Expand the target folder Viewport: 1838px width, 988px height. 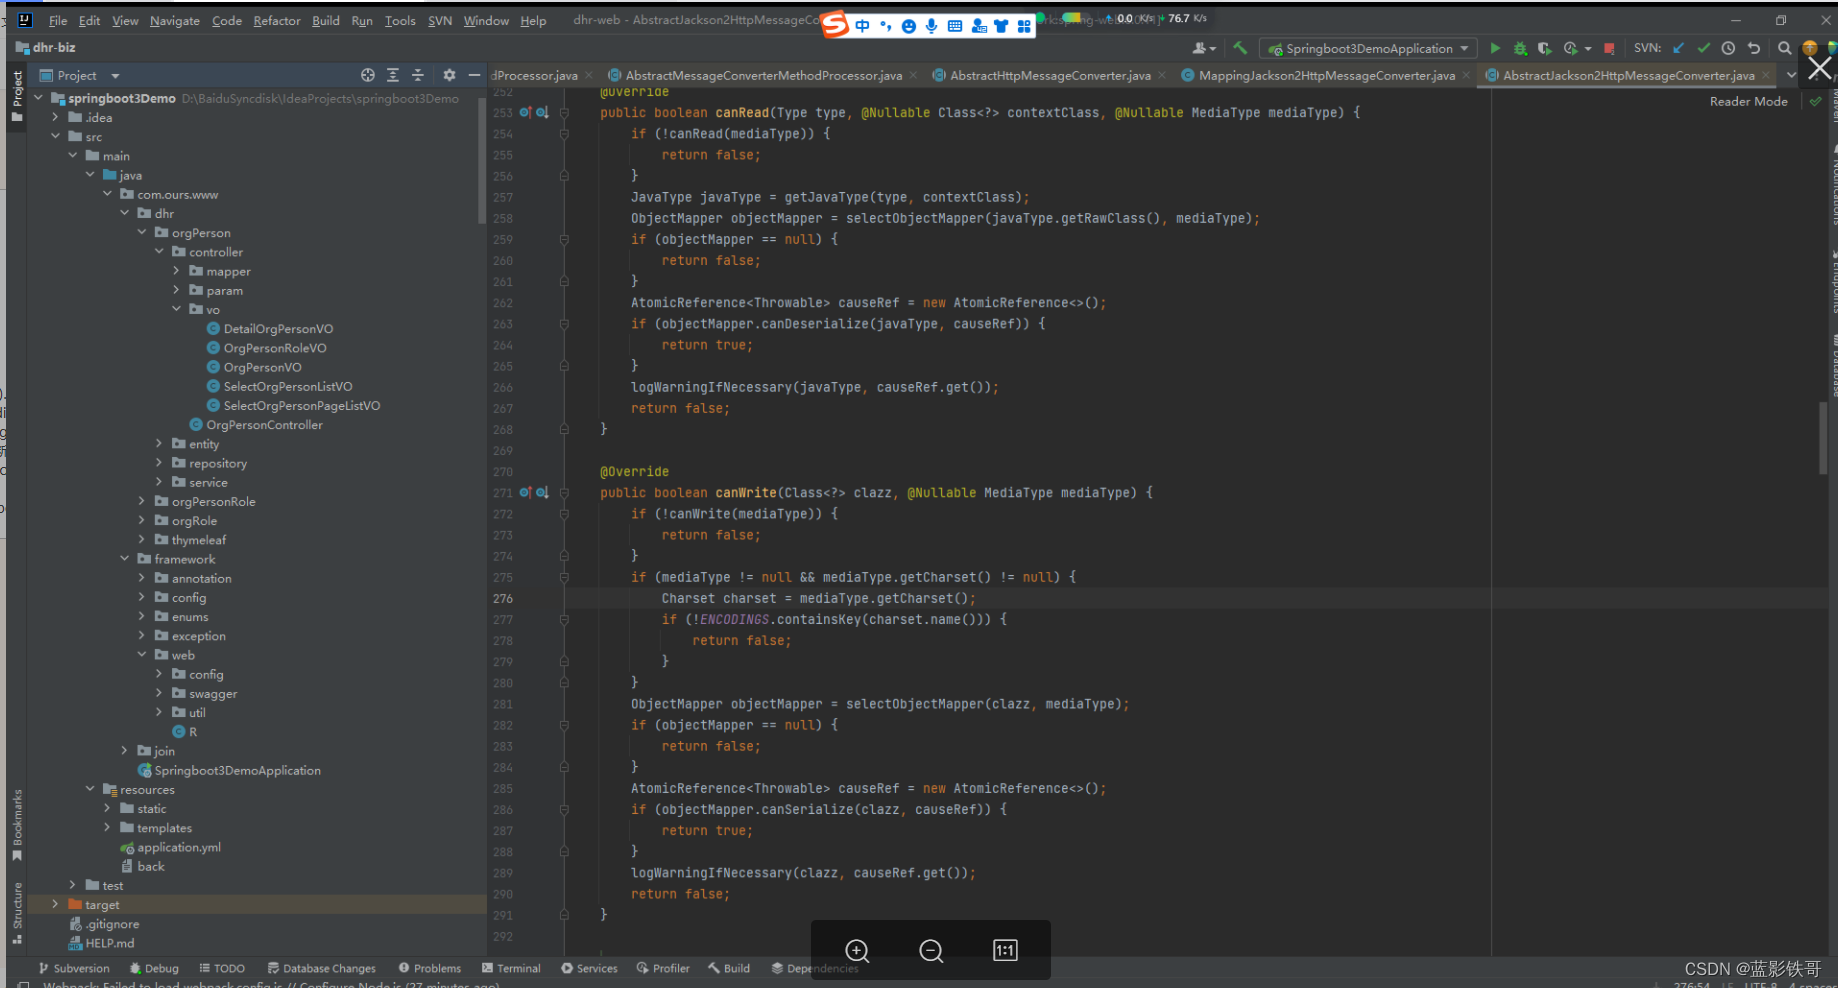(56, 904)
